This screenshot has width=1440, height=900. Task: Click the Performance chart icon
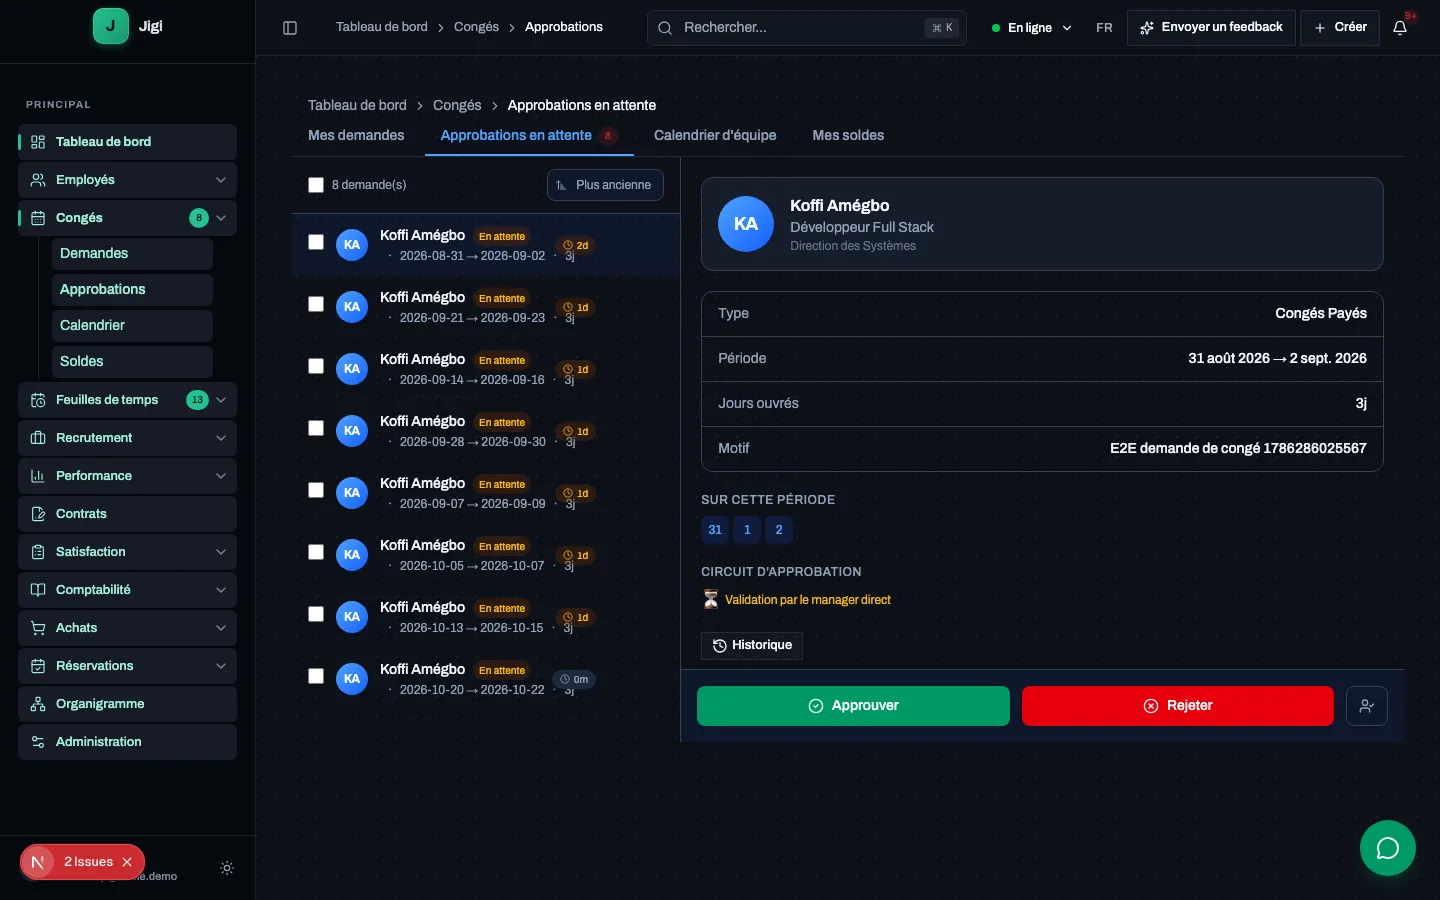click(x=38, y=476)
